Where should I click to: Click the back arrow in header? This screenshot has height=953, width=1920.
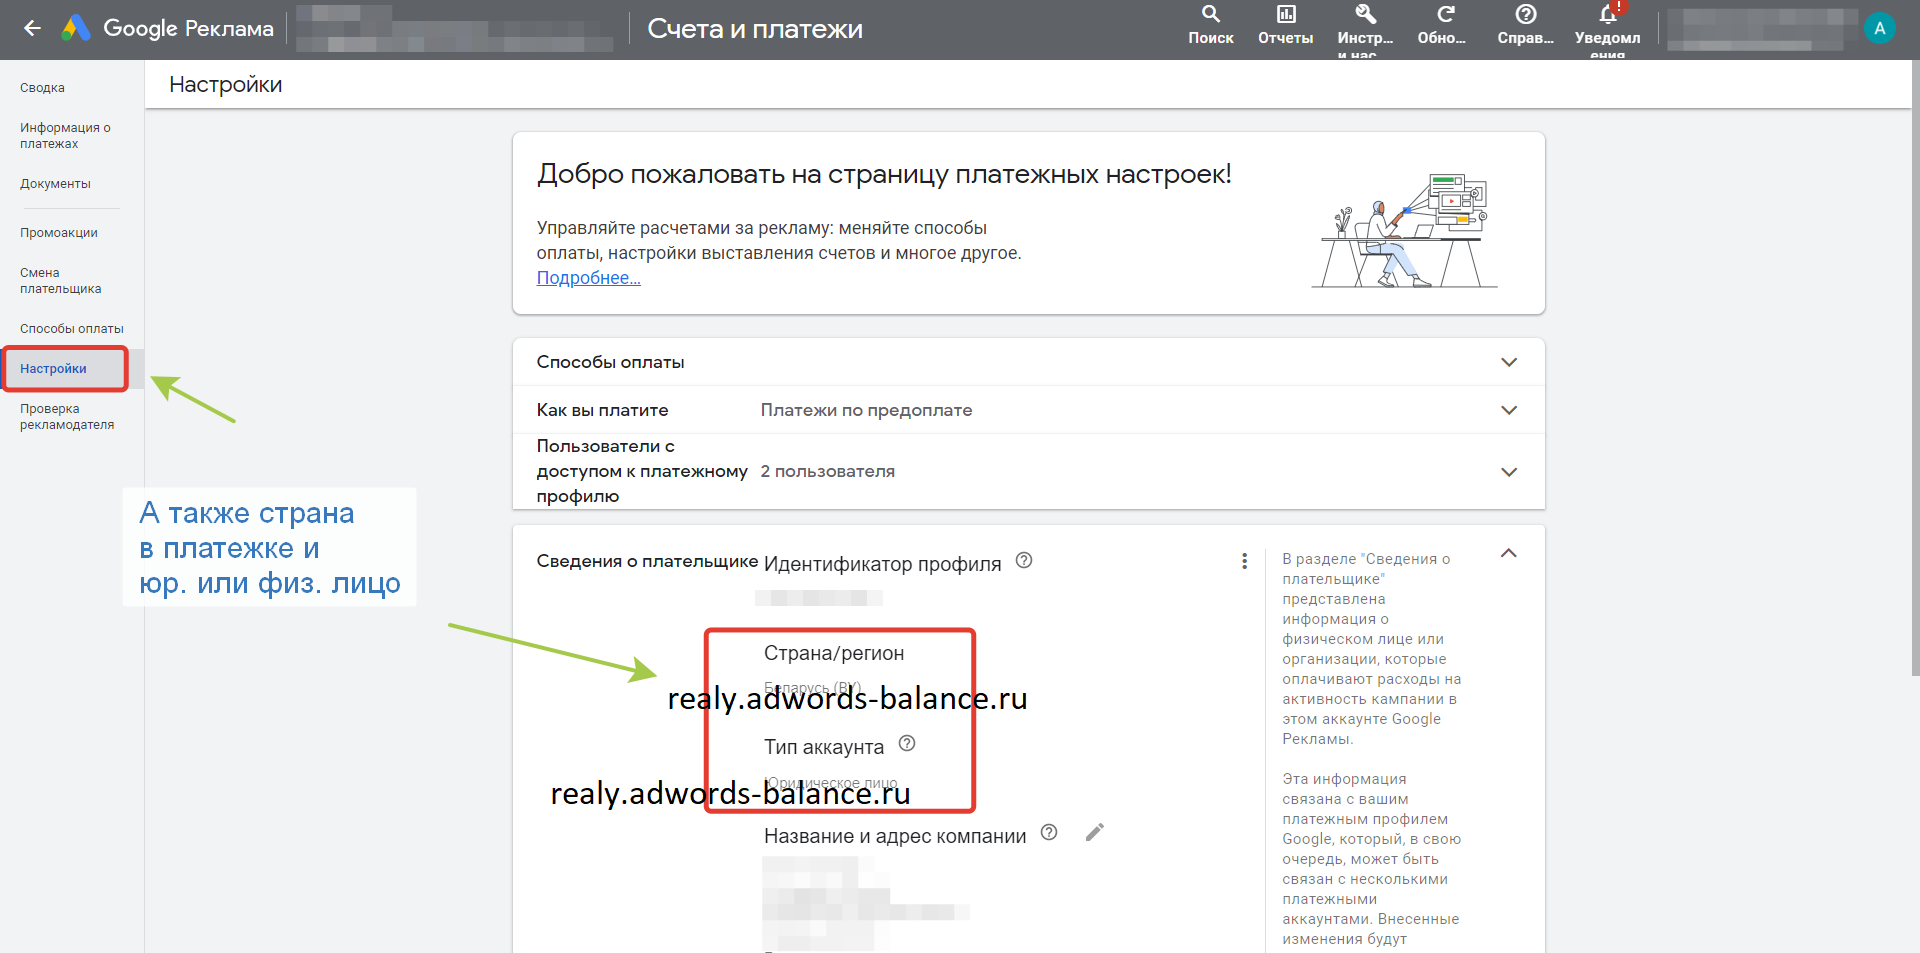tap(32, 29)
